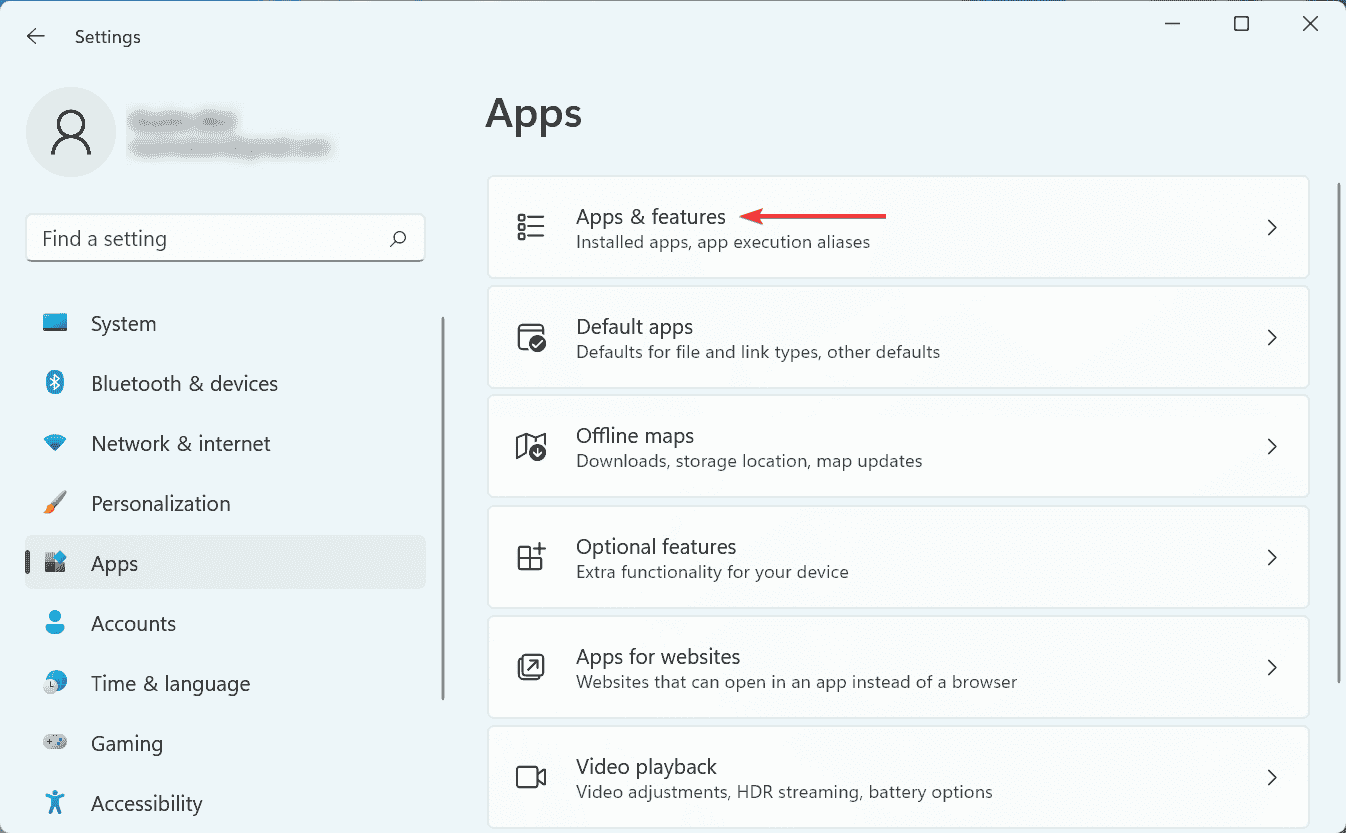Expand Apps & features chevron
The width and height of the screenshot is (1346, 833).
pos(1272,228)
